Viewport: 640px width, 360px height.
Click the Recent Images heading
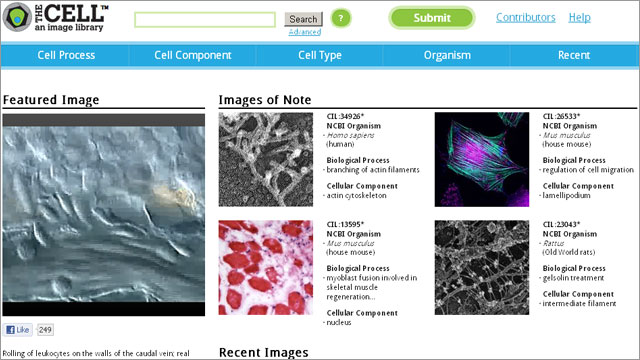[x=264, y=353]
